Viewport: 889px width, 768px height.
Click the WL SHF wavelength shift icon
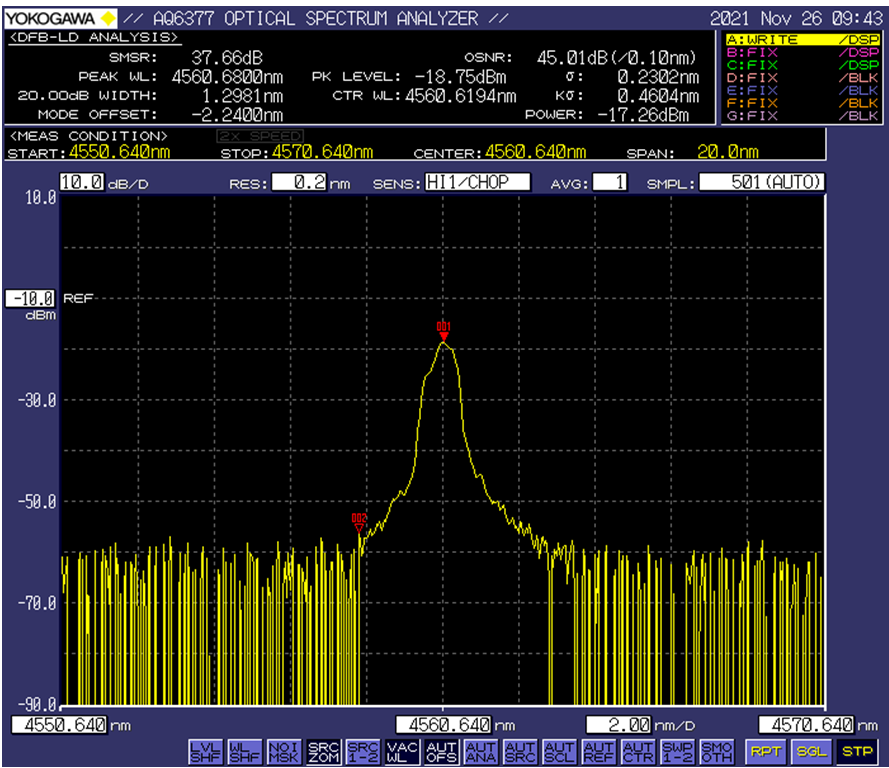pos(243,751)
